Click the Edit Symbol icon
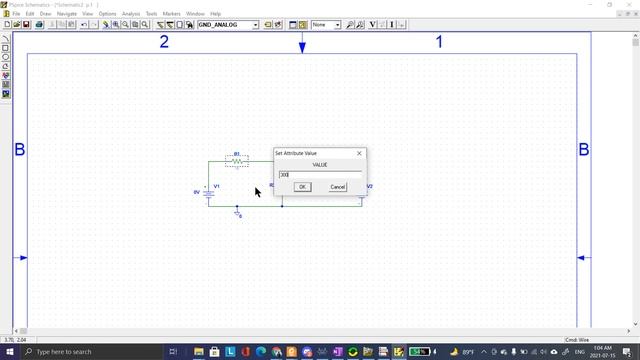 tap(278, 25)
